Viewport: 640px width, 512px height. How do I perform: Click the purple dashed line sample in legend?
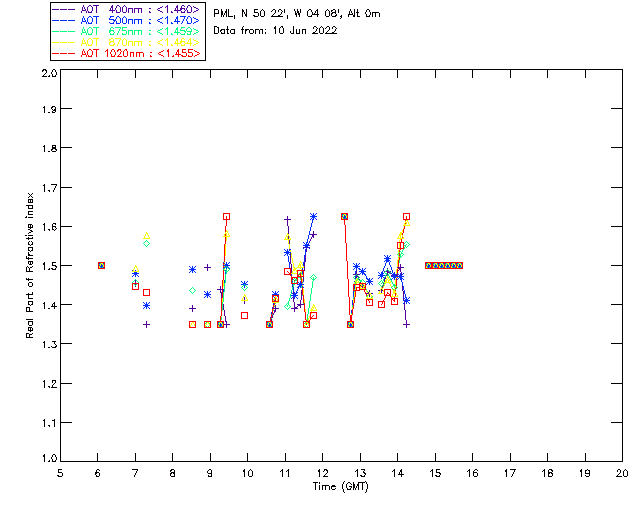[64, 9]
